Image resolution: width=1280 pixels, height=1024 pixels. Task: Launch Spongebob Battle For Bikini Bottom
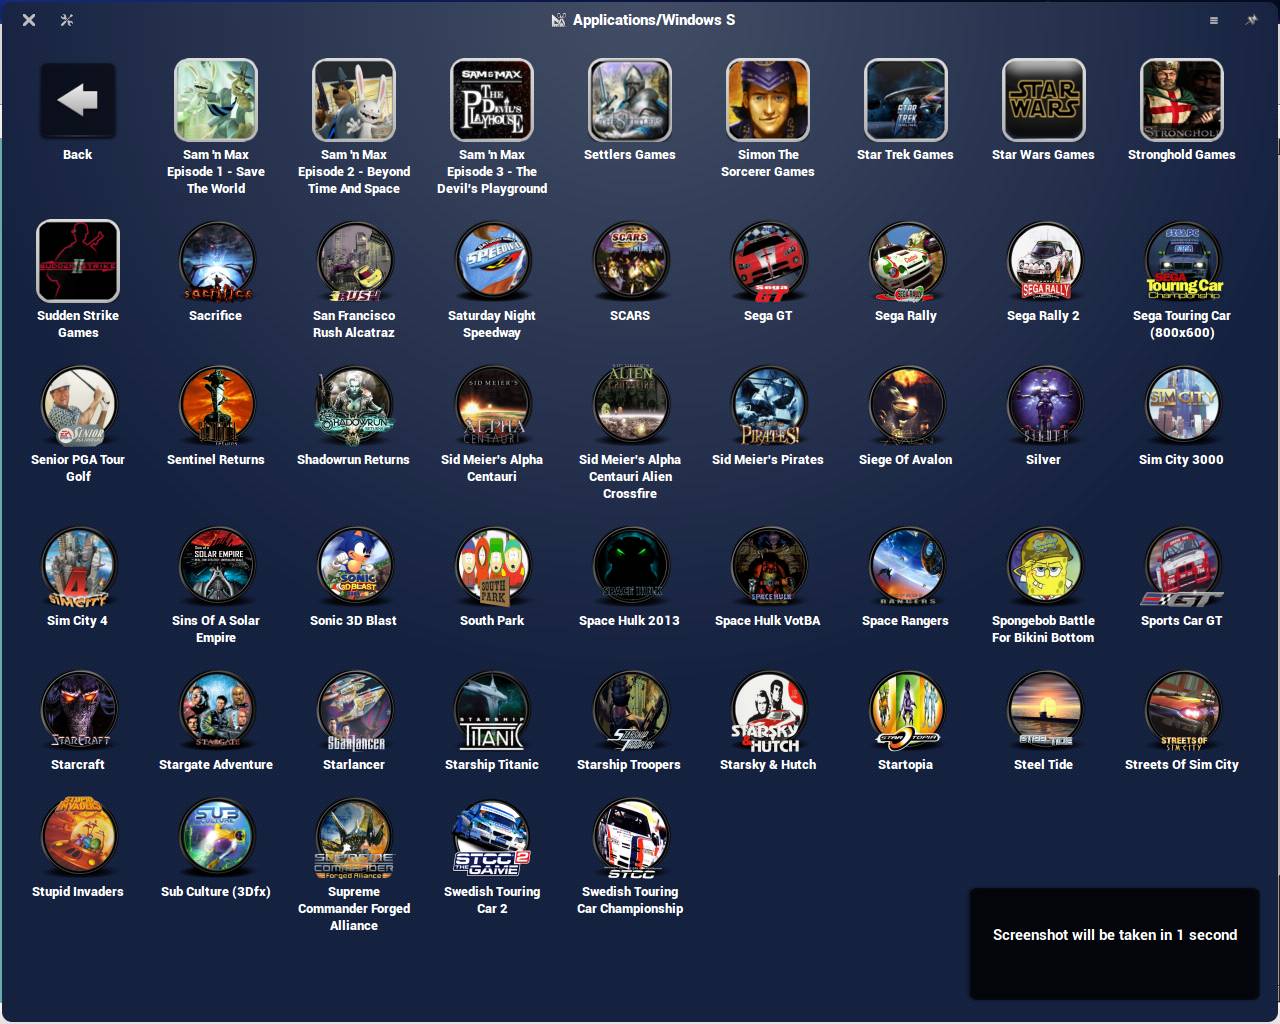click(x=1044, y=566)
